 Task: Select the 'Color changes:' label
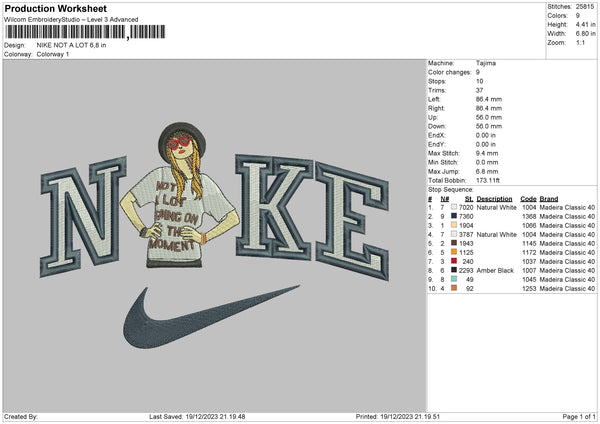(449, 72)
